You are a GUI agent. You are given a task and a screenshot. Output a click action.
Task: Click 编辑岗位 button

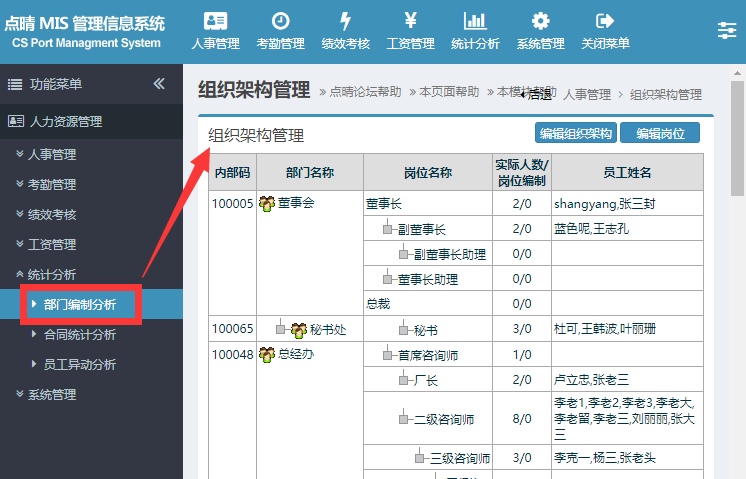click(659, 134)
